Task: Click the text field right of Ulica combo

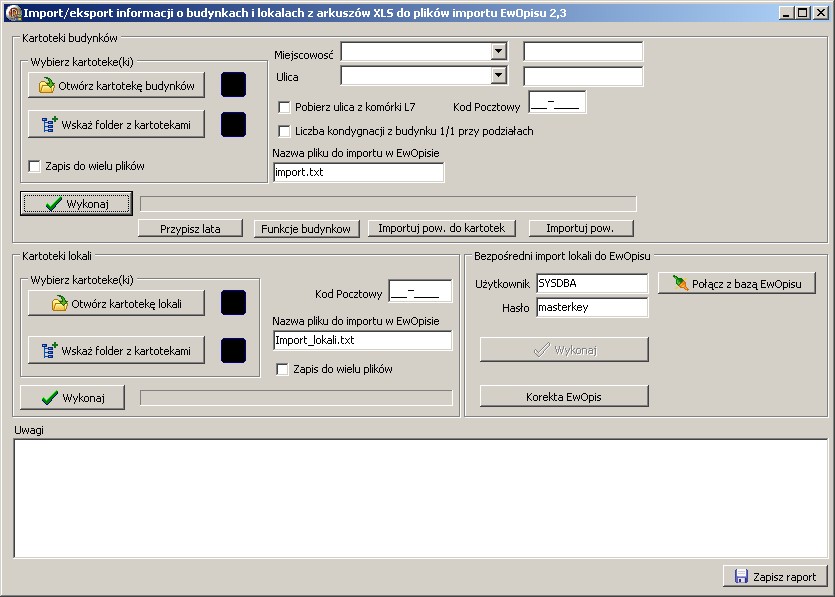Action: [583, 76]
